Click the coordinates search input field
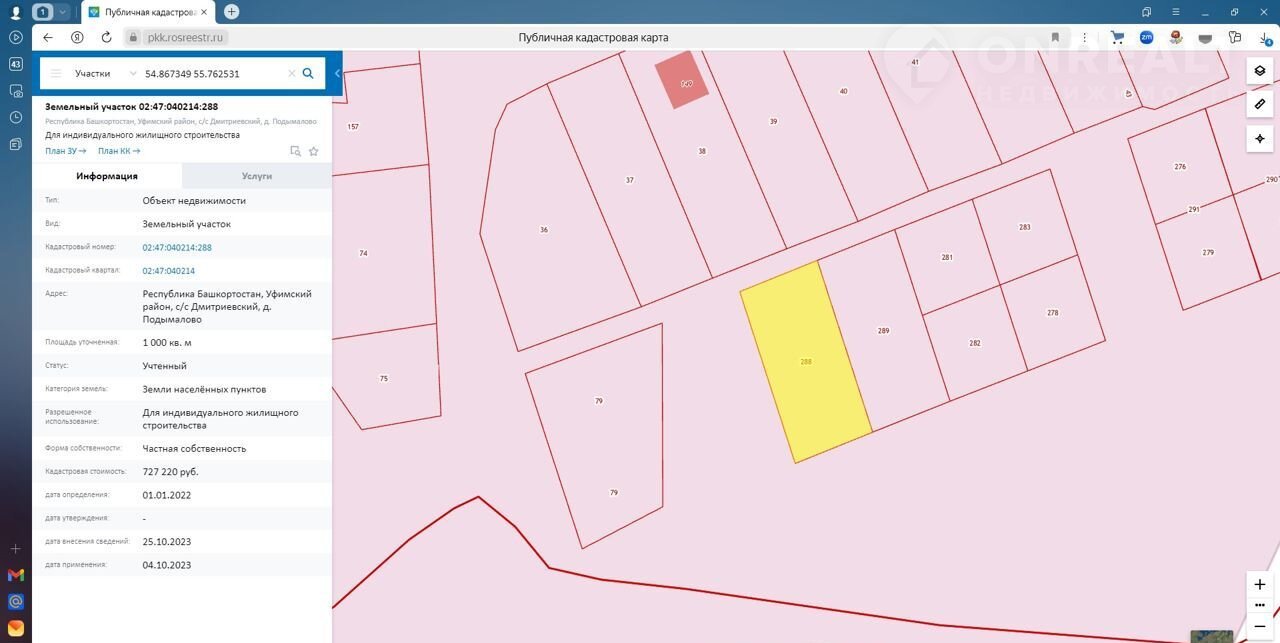Image resolution: width=1280 pixels, height=643 pixels. 213,73
